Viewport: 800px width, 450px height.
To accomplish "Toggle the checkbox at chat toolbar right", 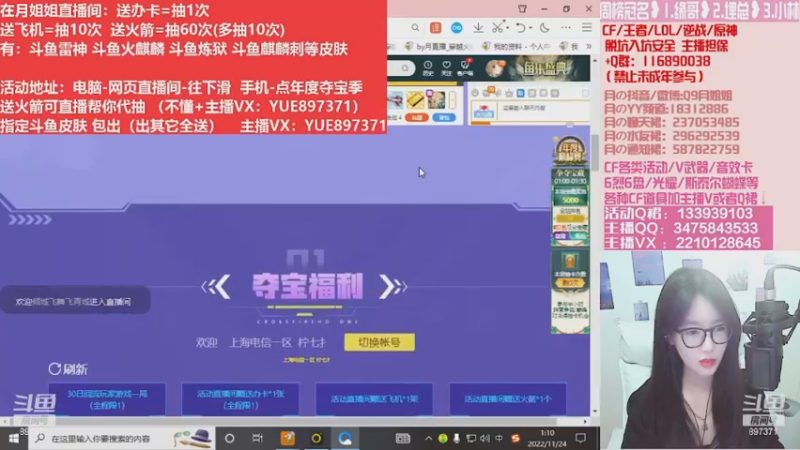I will [585, 93].
